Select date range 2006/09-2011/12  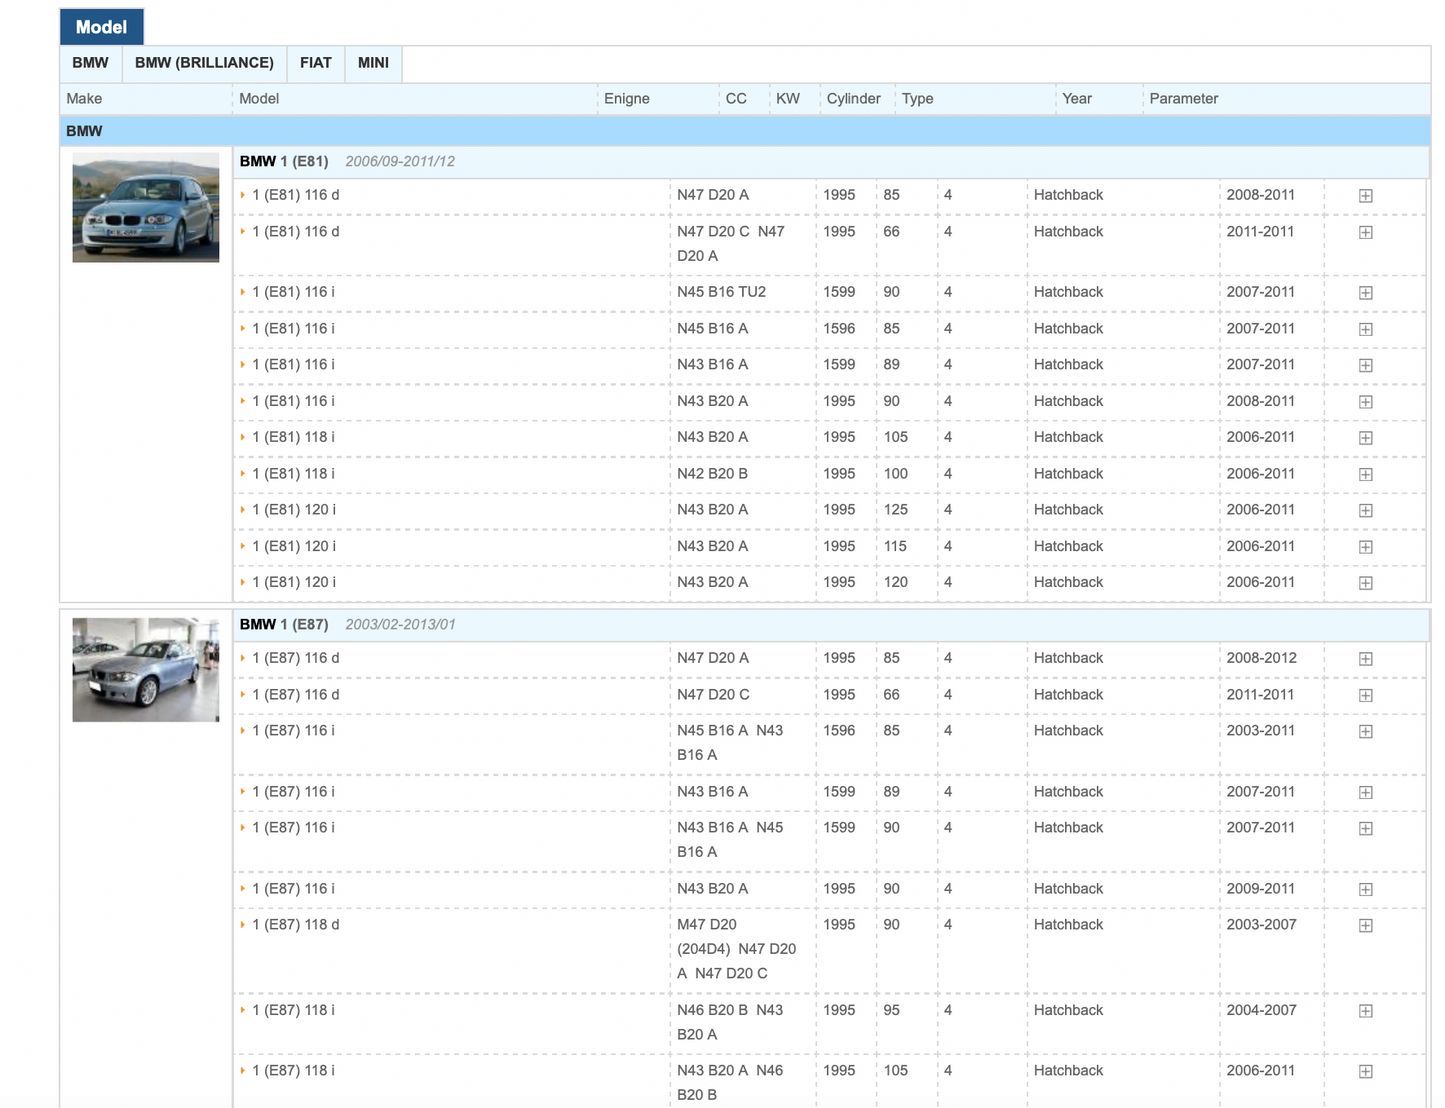click(x=400, y=161)
